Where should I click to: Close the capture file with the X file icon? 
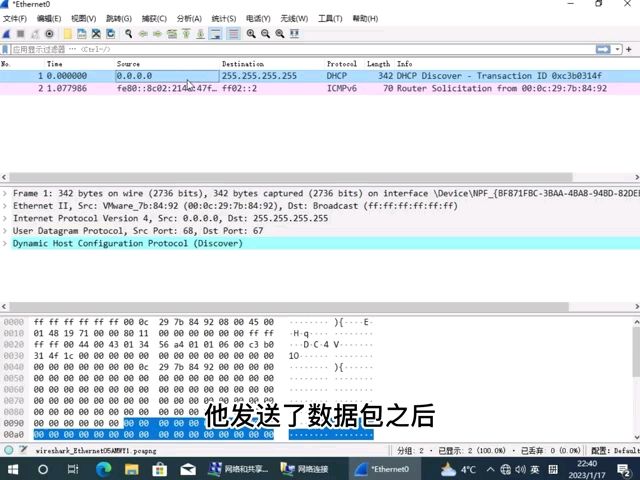pos(96,34)
